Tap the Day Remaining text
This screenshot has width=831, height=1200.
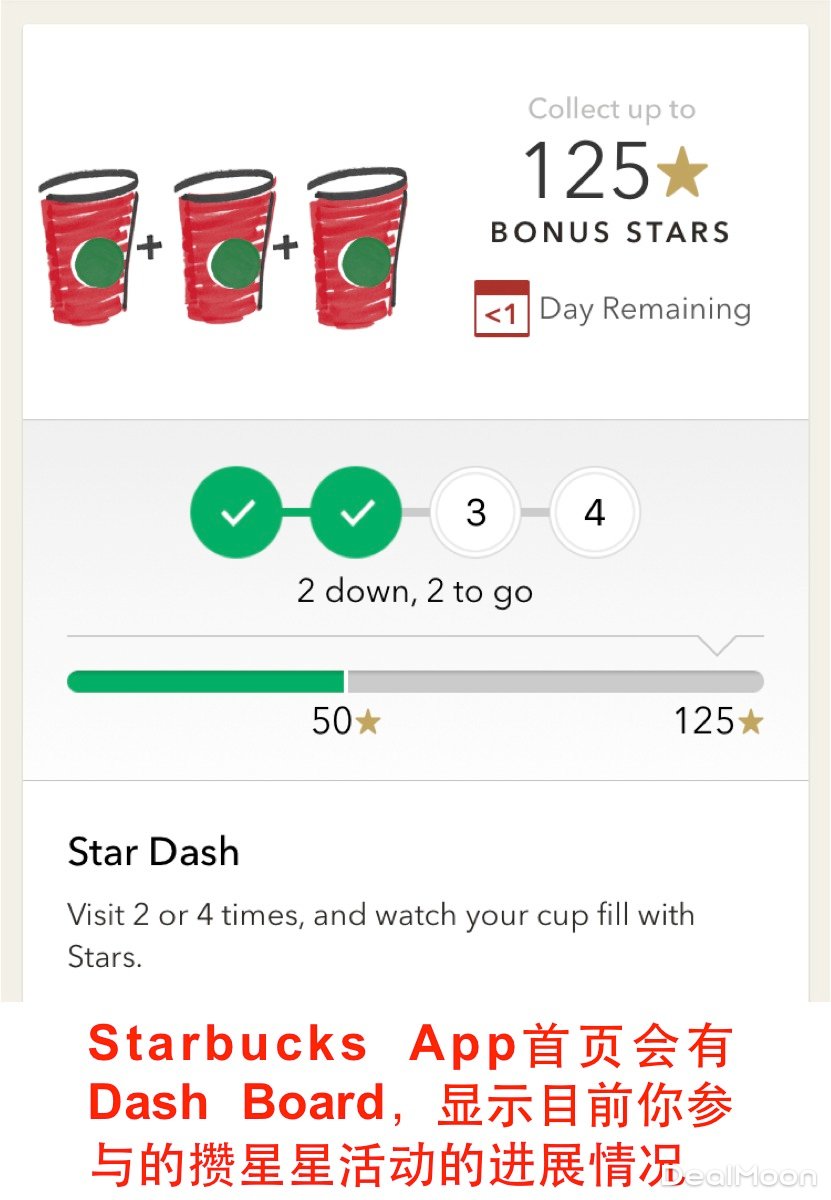point(645,309)
